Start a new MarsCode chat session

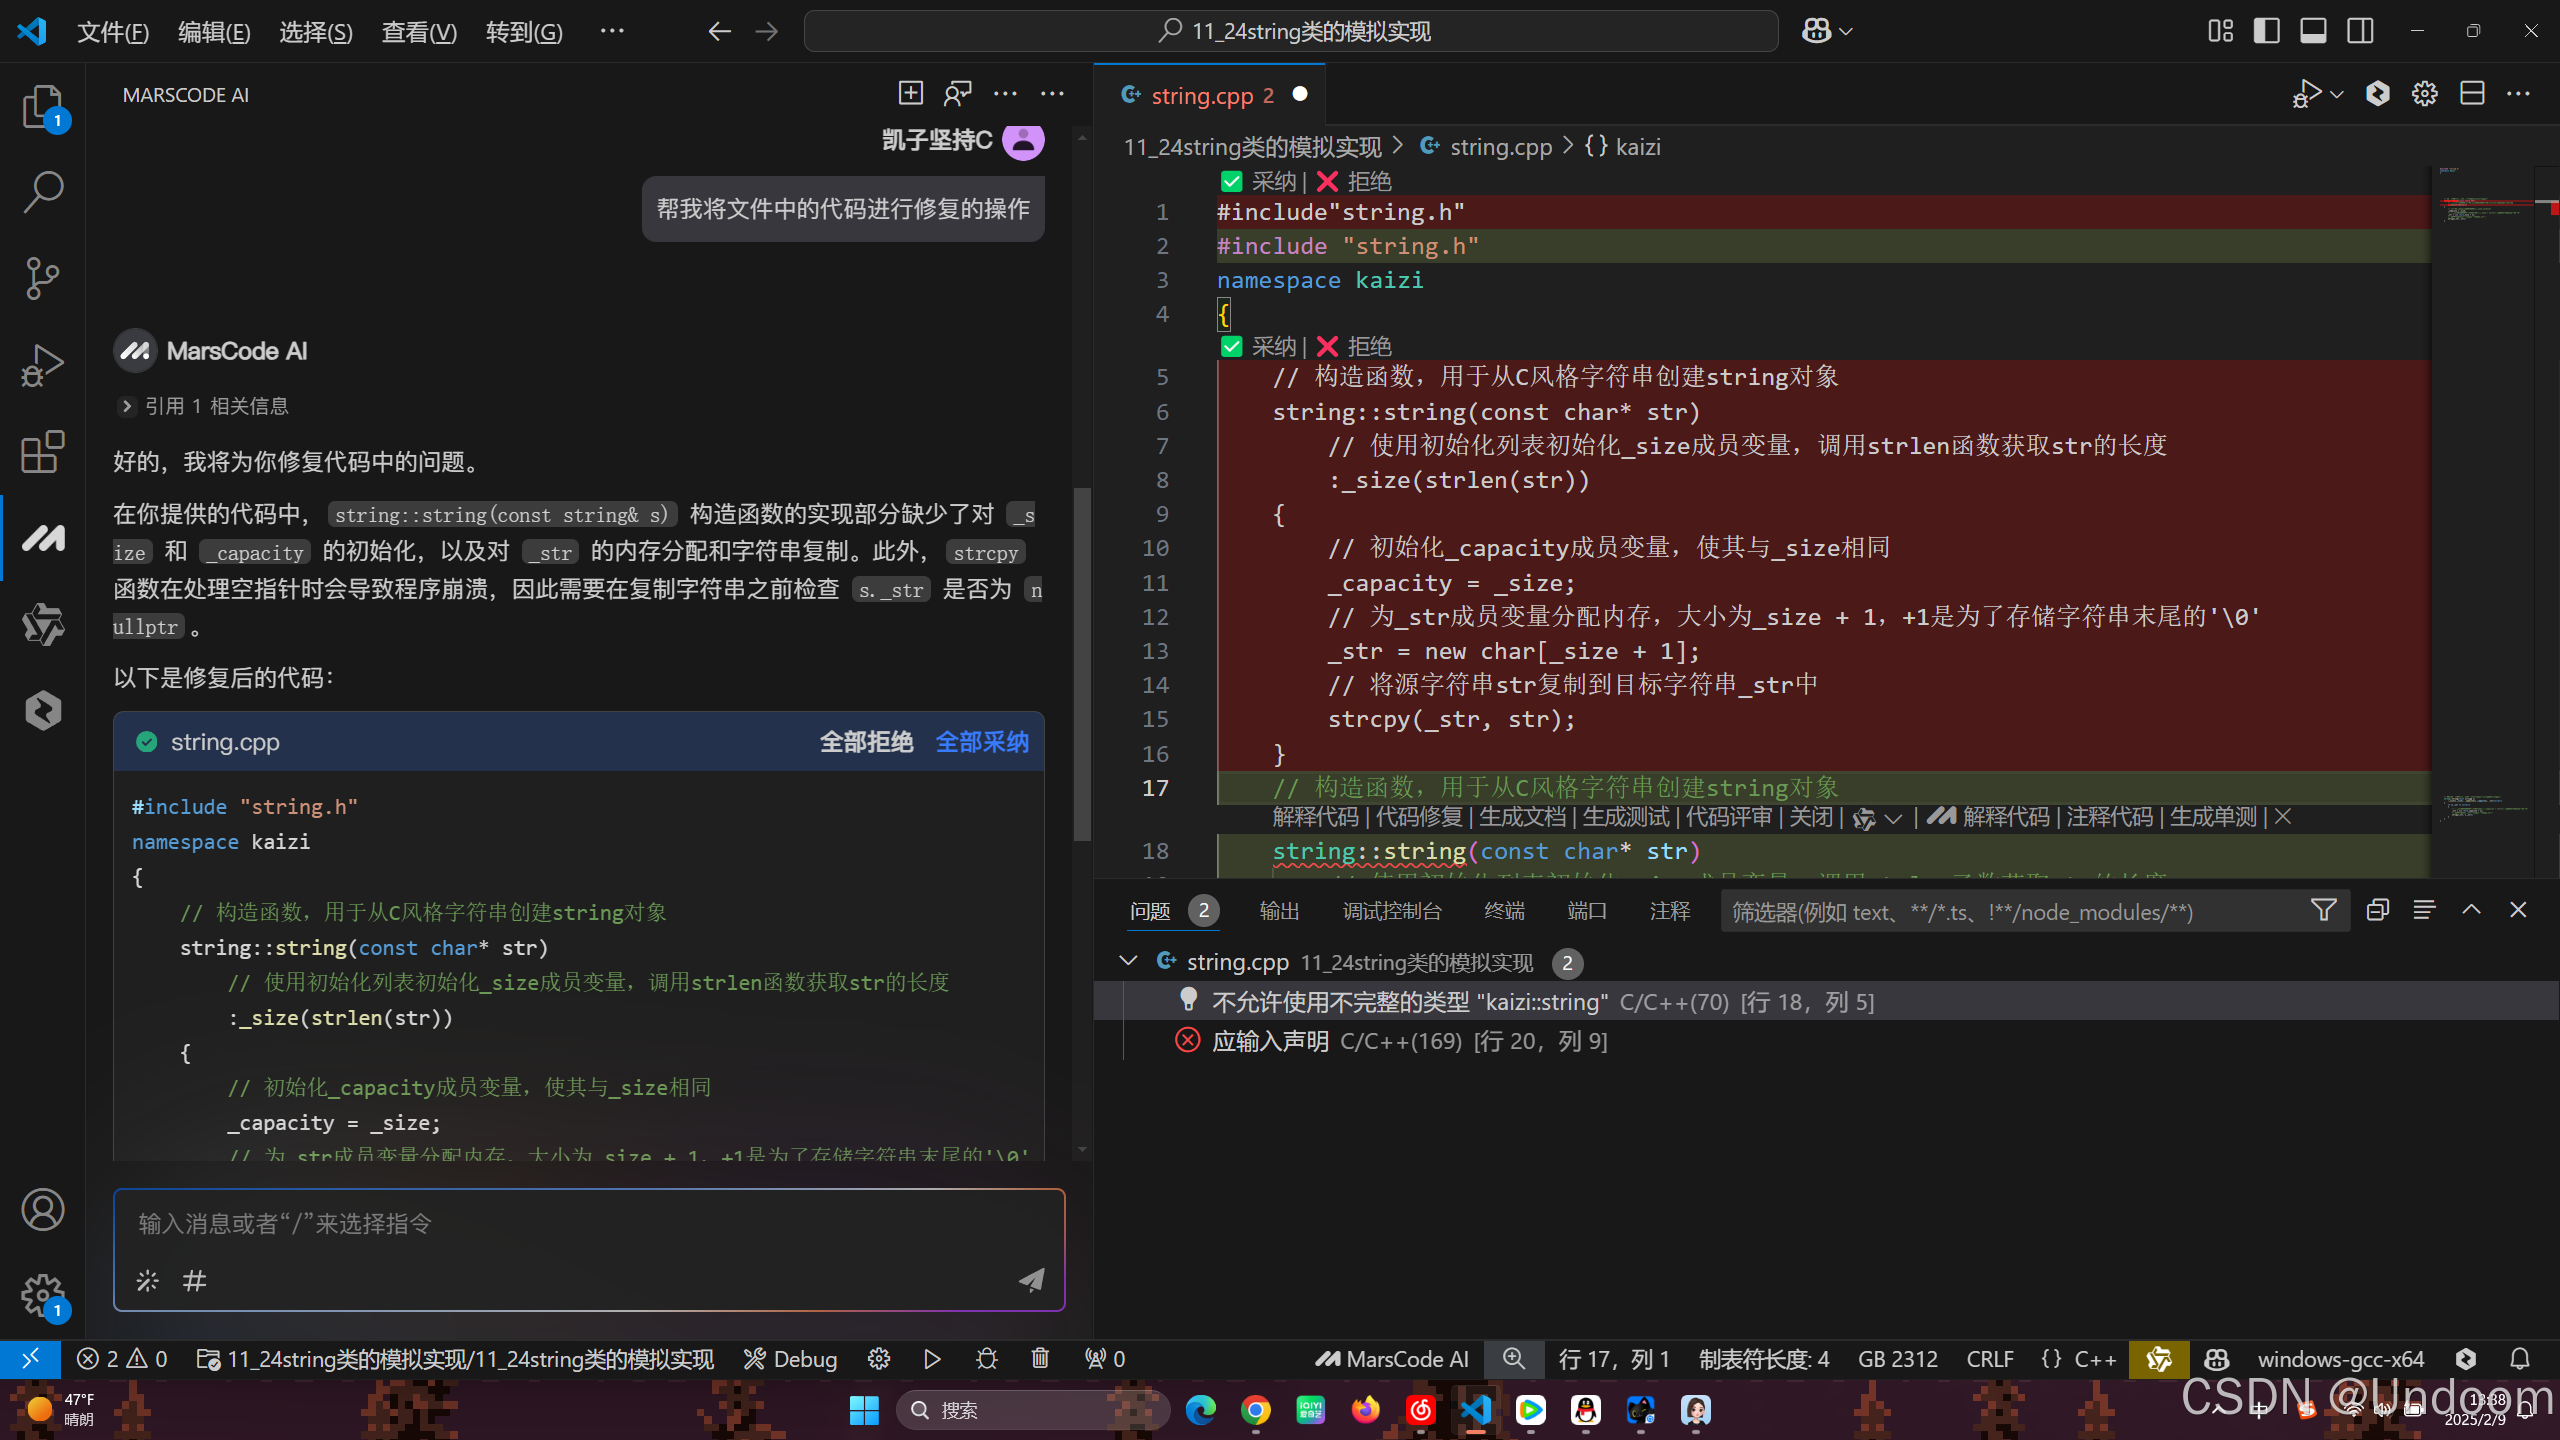tap(910, 94)
